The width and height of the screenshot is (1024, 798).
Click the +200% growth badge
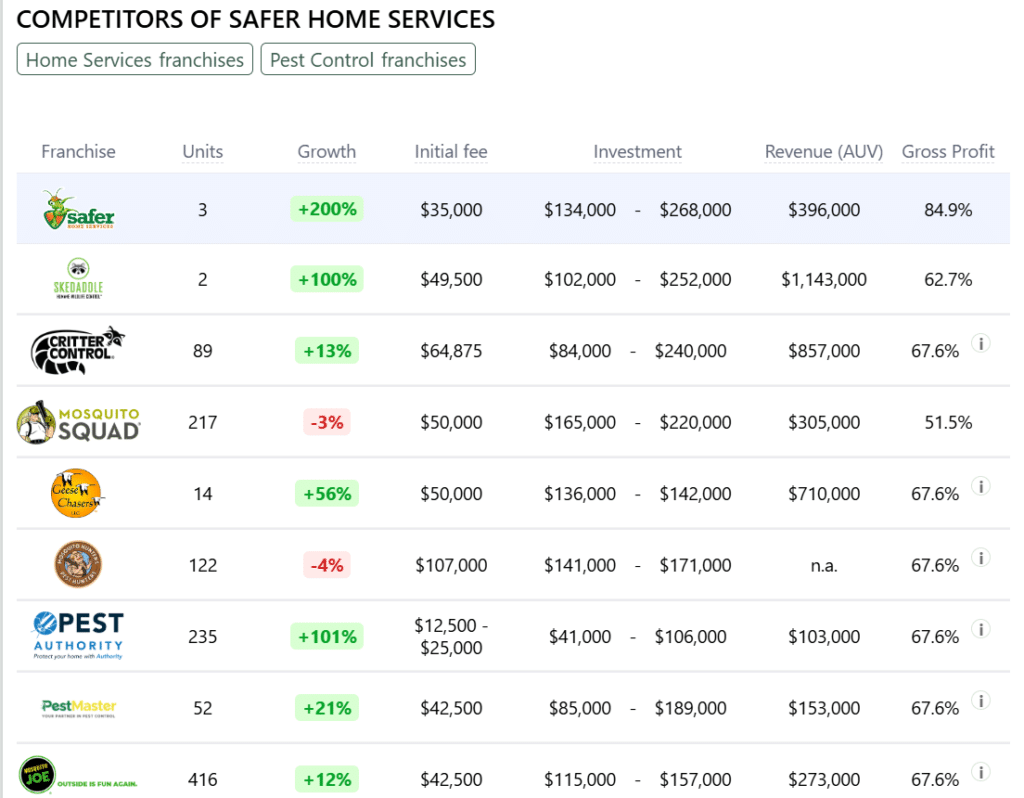[327, 209]
